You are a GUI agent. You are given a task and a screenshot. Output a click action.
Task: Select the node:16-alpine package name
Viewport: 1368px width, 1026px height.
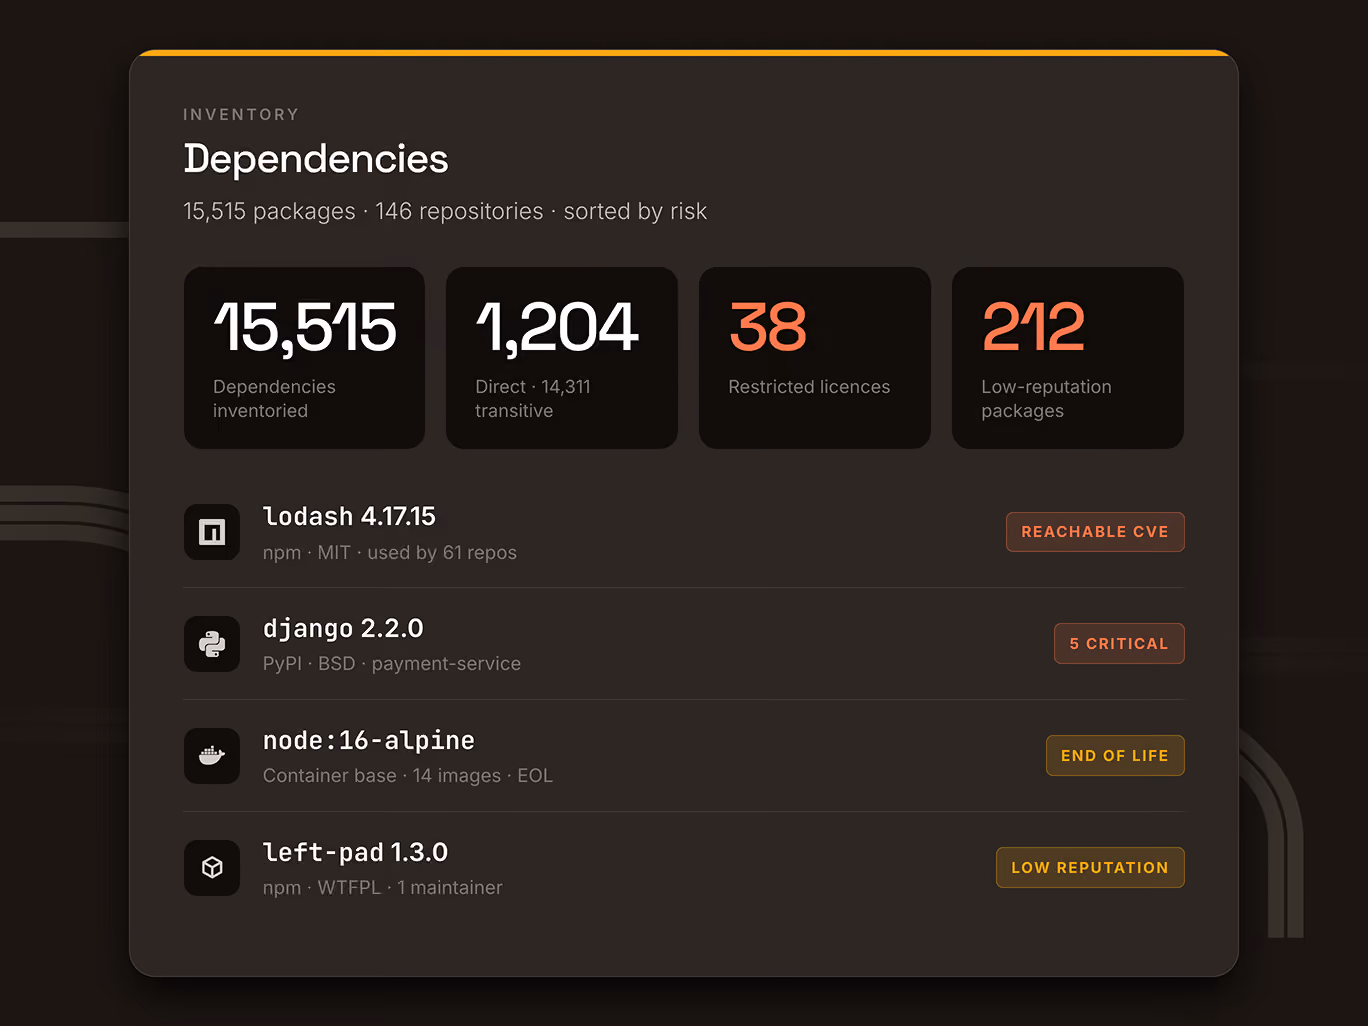[369, 741]
